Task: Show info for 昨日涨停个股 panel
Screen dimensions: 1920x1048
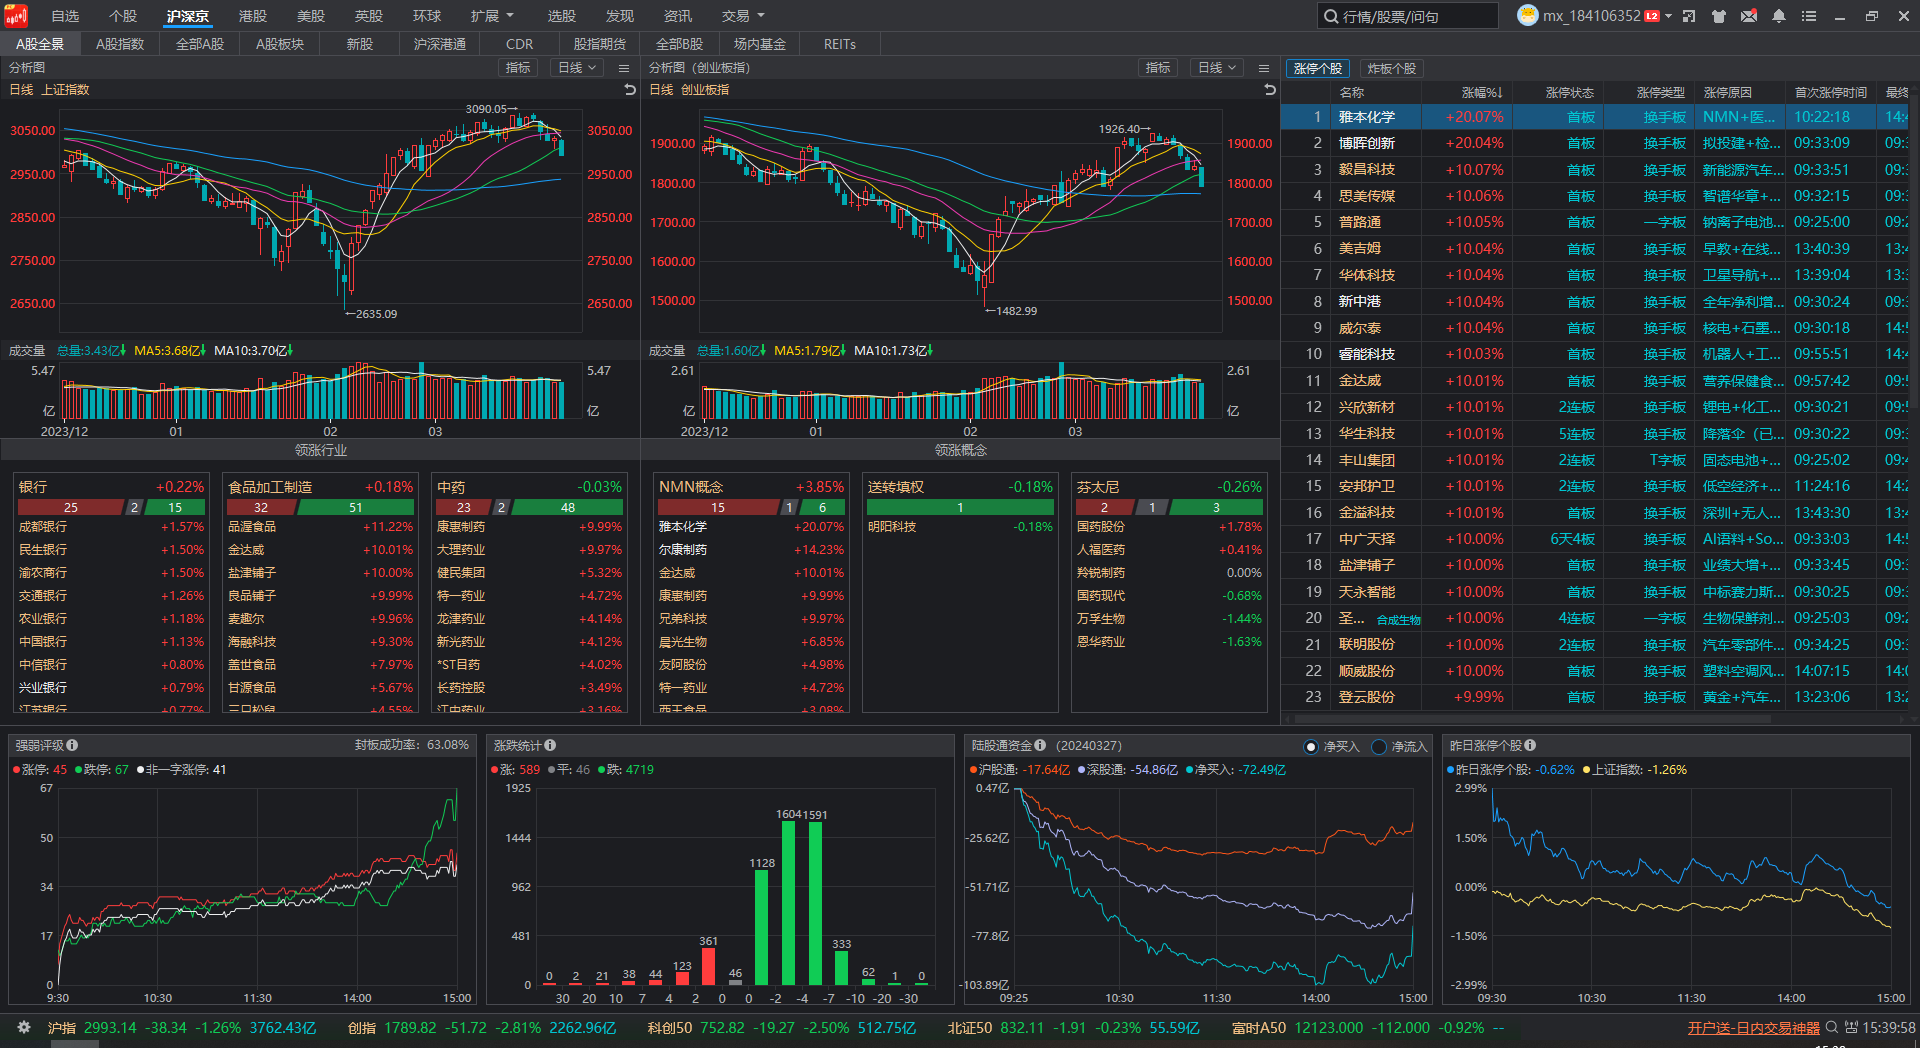Action: coord(1530,745)
